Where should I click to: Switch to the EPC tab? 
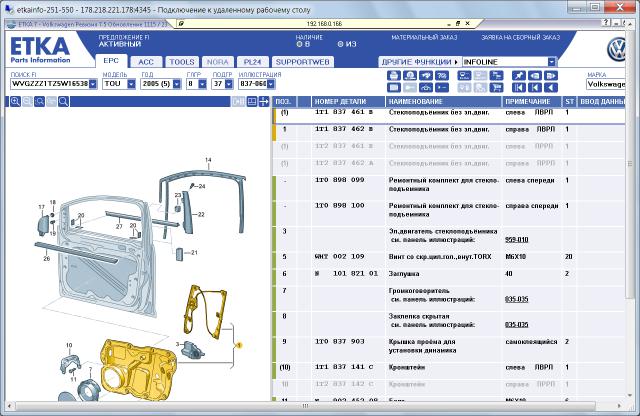111,60
